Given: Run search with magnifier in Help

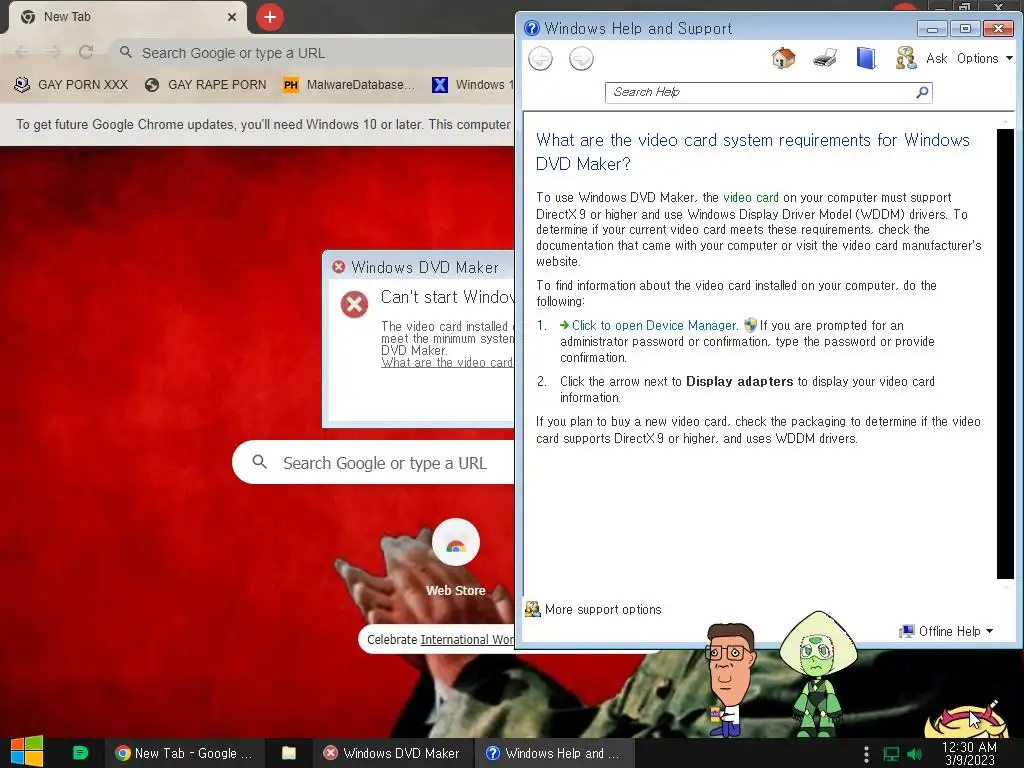Looking at the screenshot, I should tap(922, 92).
